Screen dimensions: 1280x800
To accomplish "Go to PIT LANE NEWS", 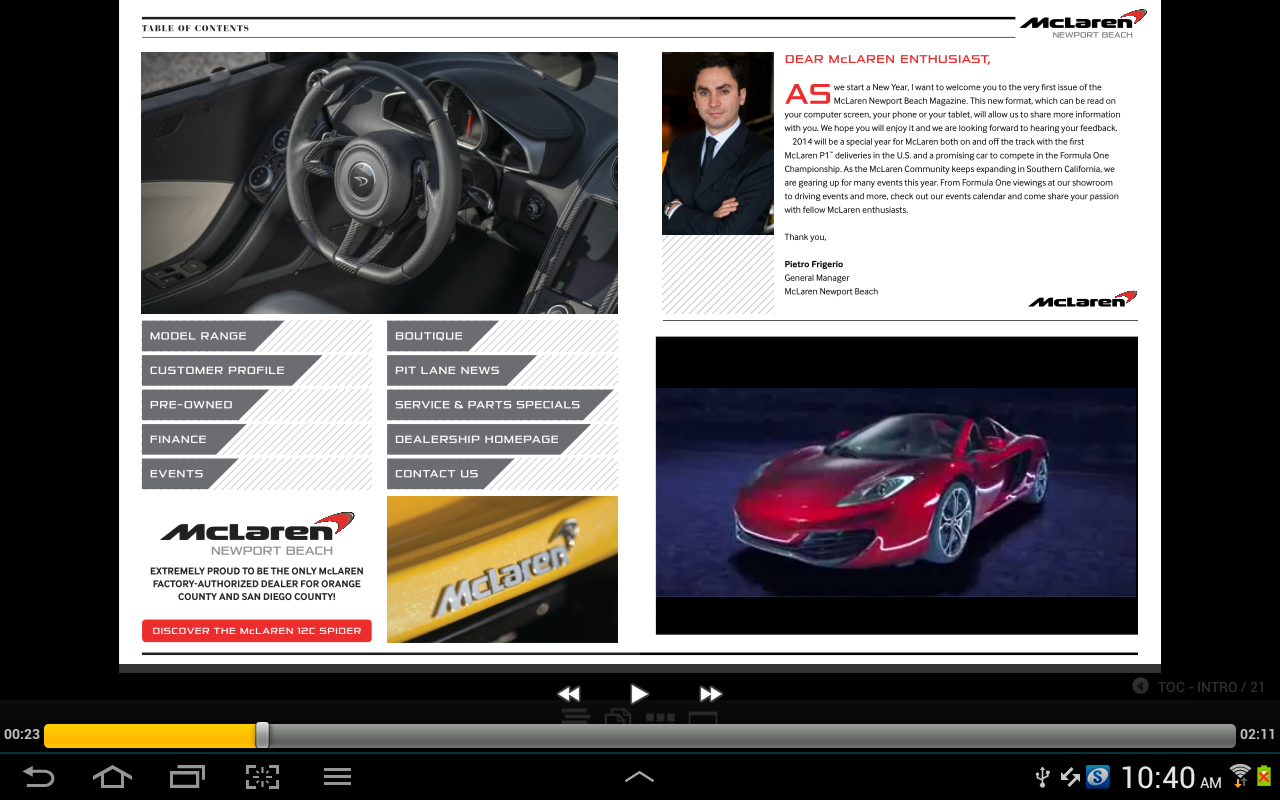I will point(462,370).
